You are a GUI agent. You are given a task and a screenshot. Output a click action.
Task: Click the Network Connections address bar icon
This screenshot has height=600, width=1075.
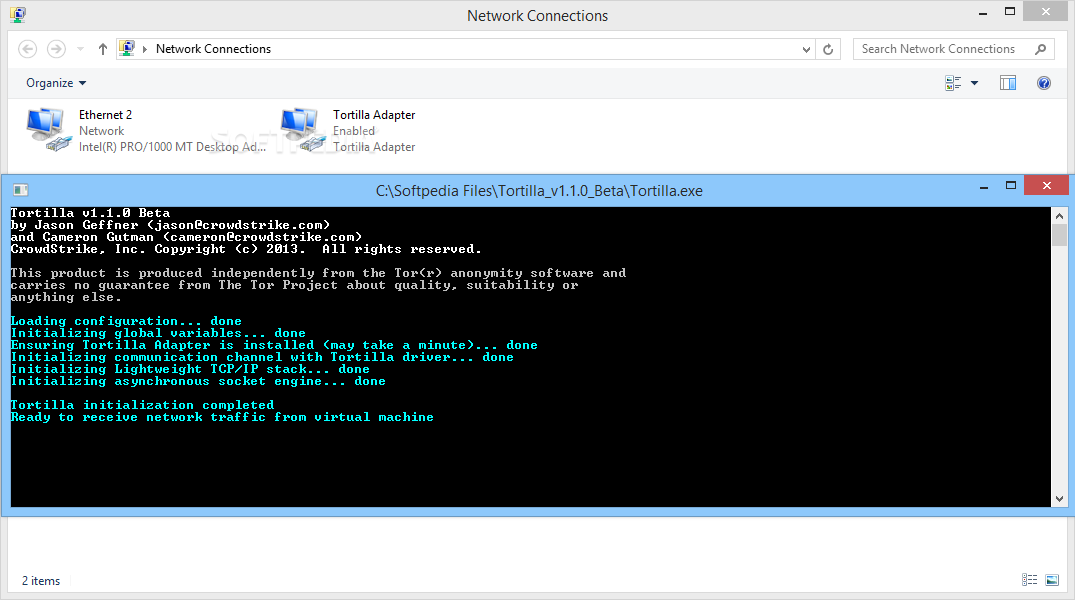(127, 48)
